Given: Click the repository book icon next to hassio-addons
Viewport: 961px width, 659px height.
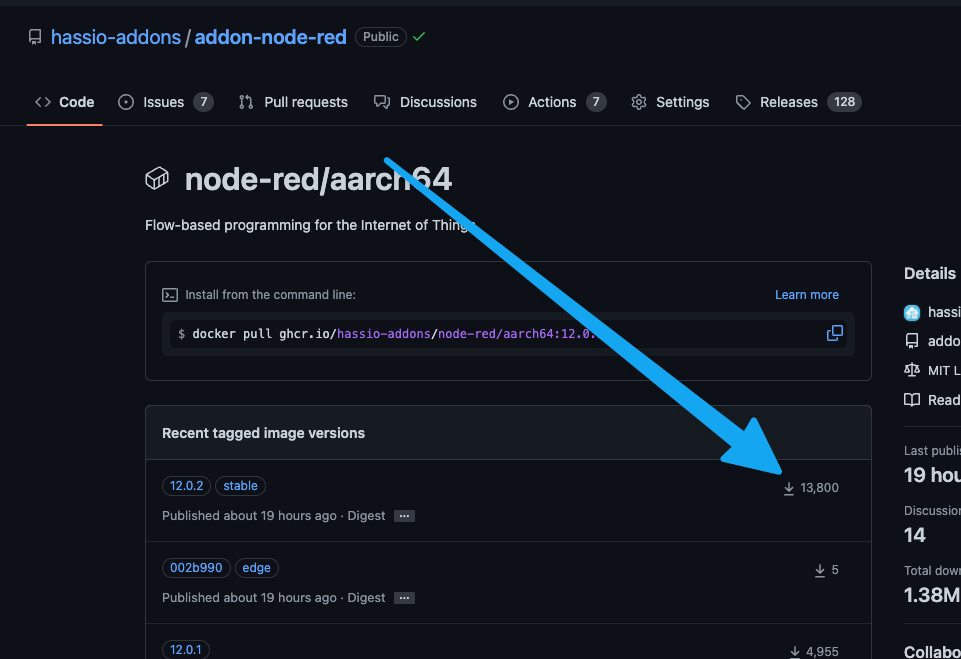Looking at the screenshot, I should tap(35, 36).
